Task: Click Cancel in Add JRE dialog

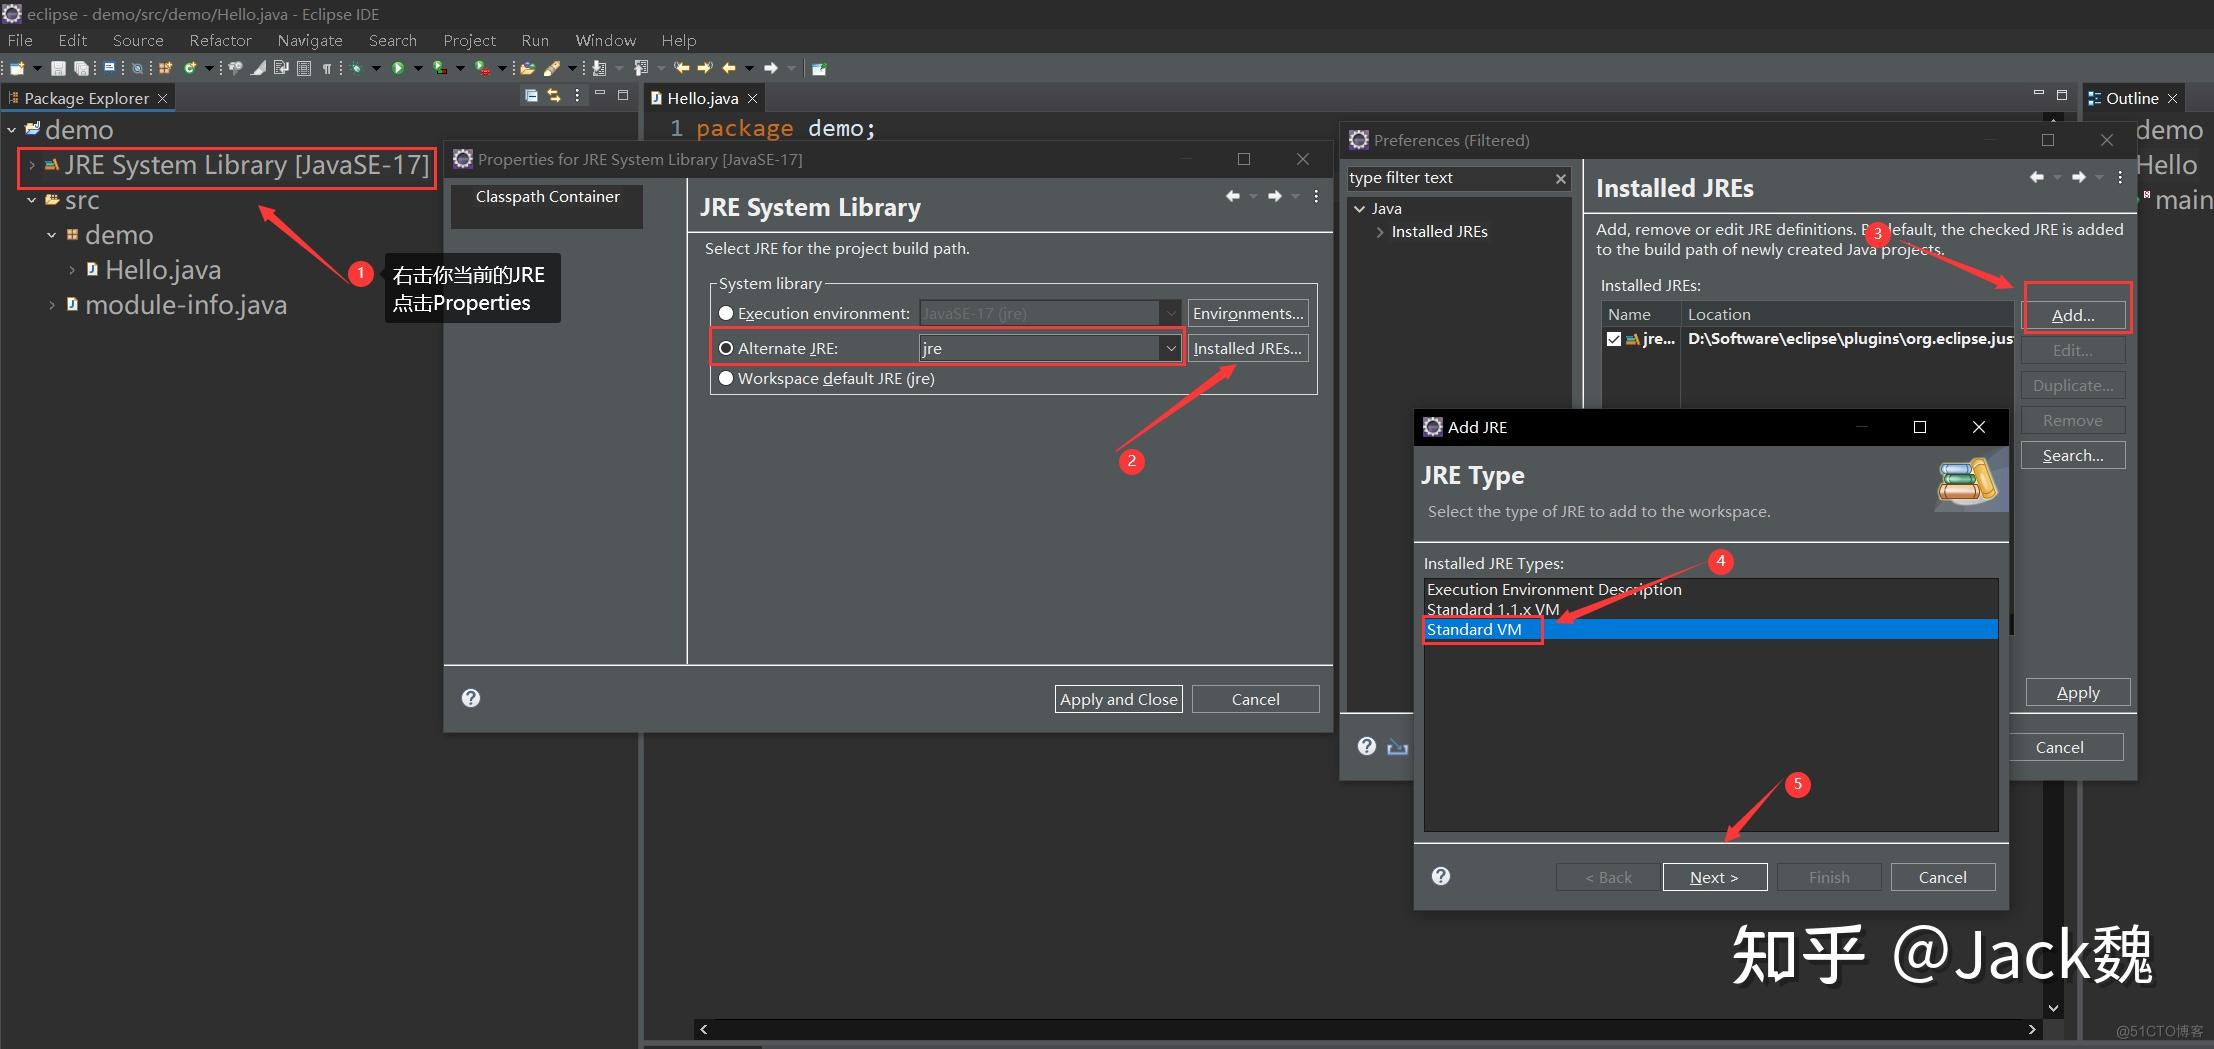Action: pyautogui.click(x=1942, y=877)
